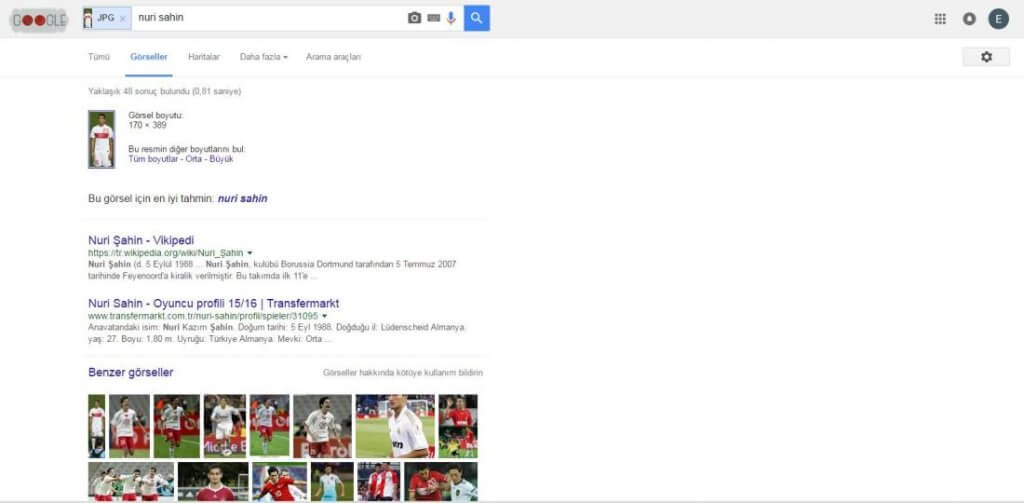Expand arrow beside Wikipedia result URL
The height and width of the screenshot is (503, 1024).
(250, 253)
